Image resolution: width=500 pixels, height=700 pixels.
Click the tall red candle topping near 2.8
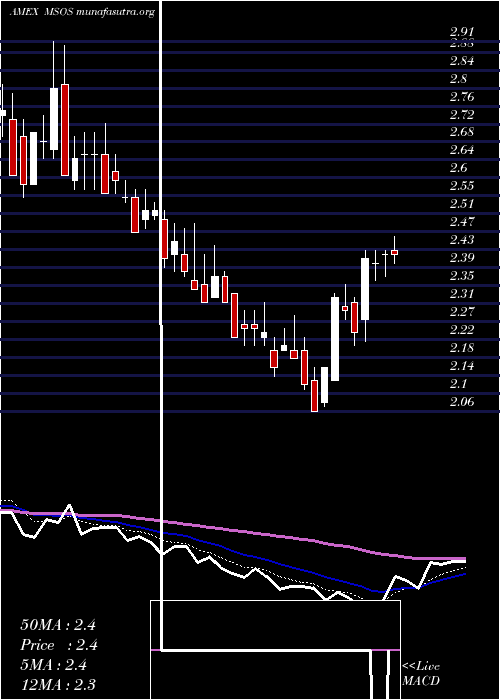[65, 130]
